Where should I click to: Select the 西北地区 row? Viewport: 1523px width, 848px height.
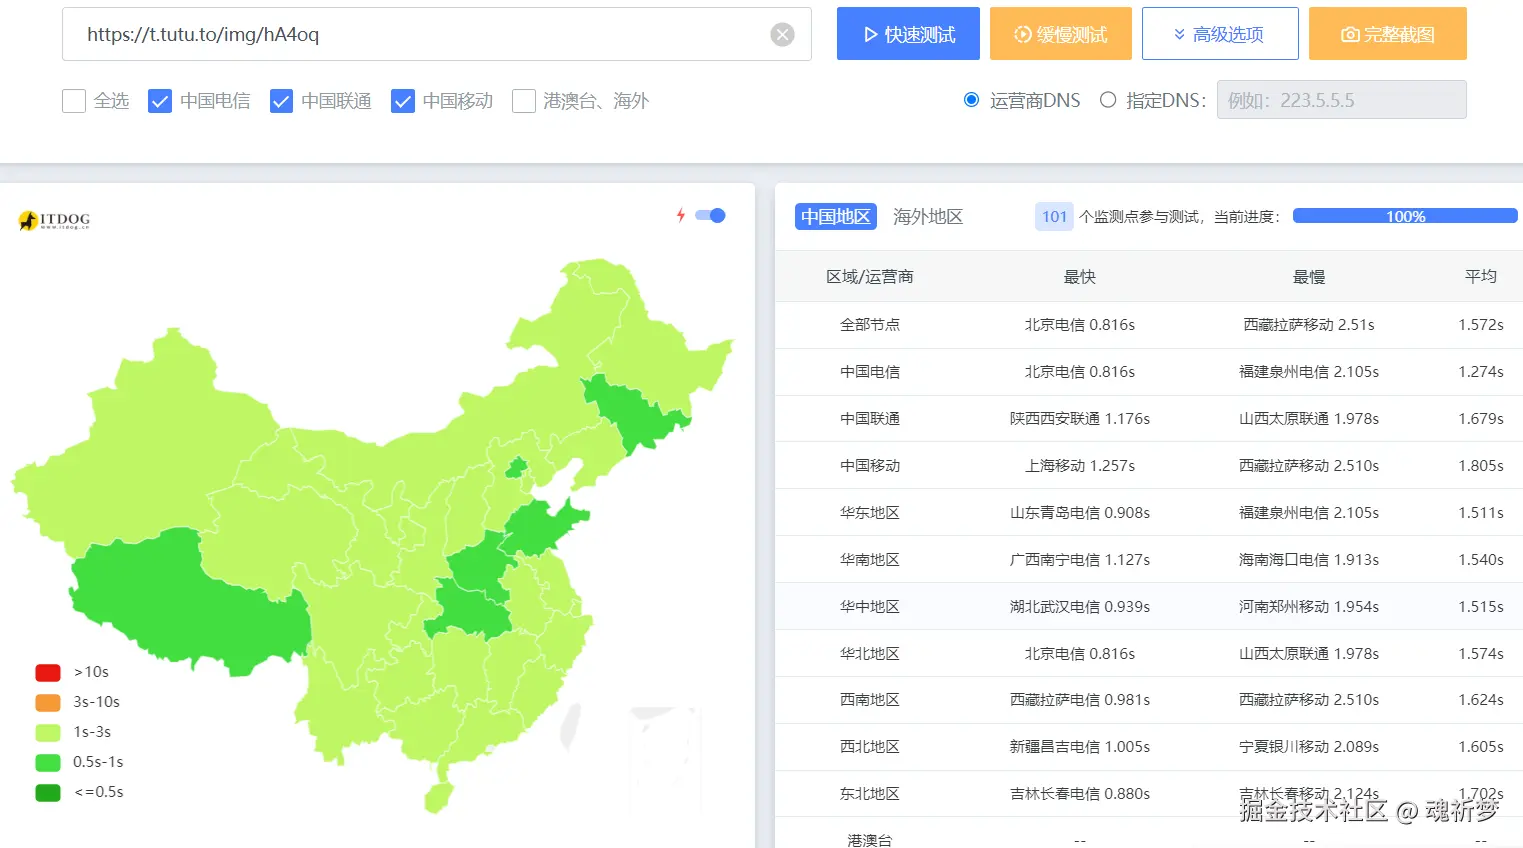(x=1149, y=747)
